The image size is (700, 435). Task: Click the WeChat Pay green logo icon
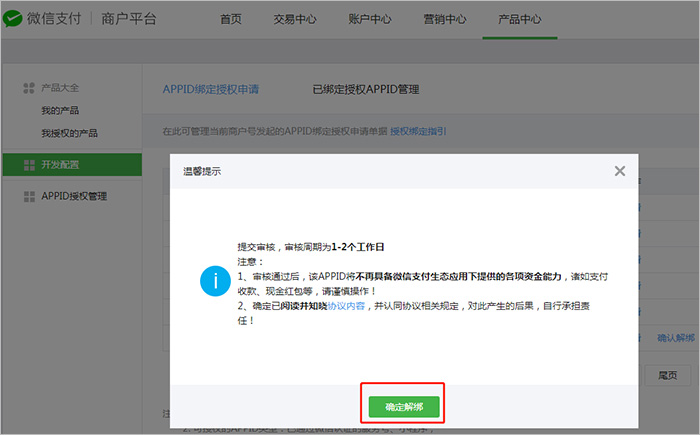[12, 19]
